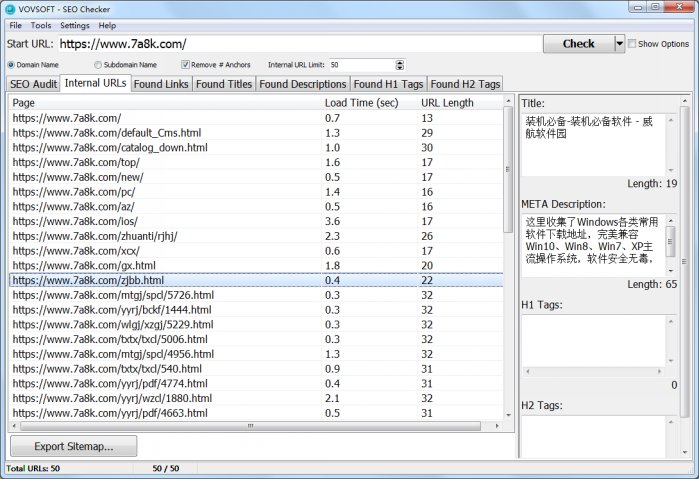This screenshot has height=479, width=699.
Task: Click the URL list scroll down arrow
Action: 508,415
